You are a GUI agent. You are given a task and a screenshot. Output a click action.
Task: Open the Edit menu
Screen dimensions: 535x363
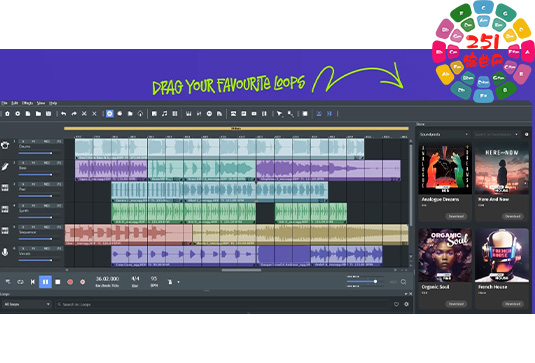[14, 103]
